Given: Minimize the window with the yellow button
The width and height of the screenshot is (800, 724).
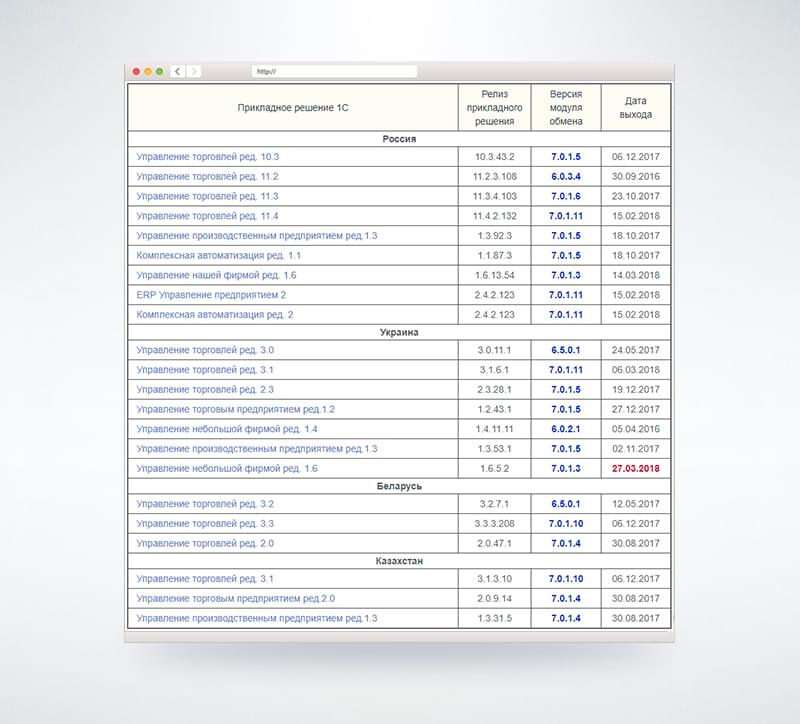Looking at the screenshot, I should pos(148,71).
